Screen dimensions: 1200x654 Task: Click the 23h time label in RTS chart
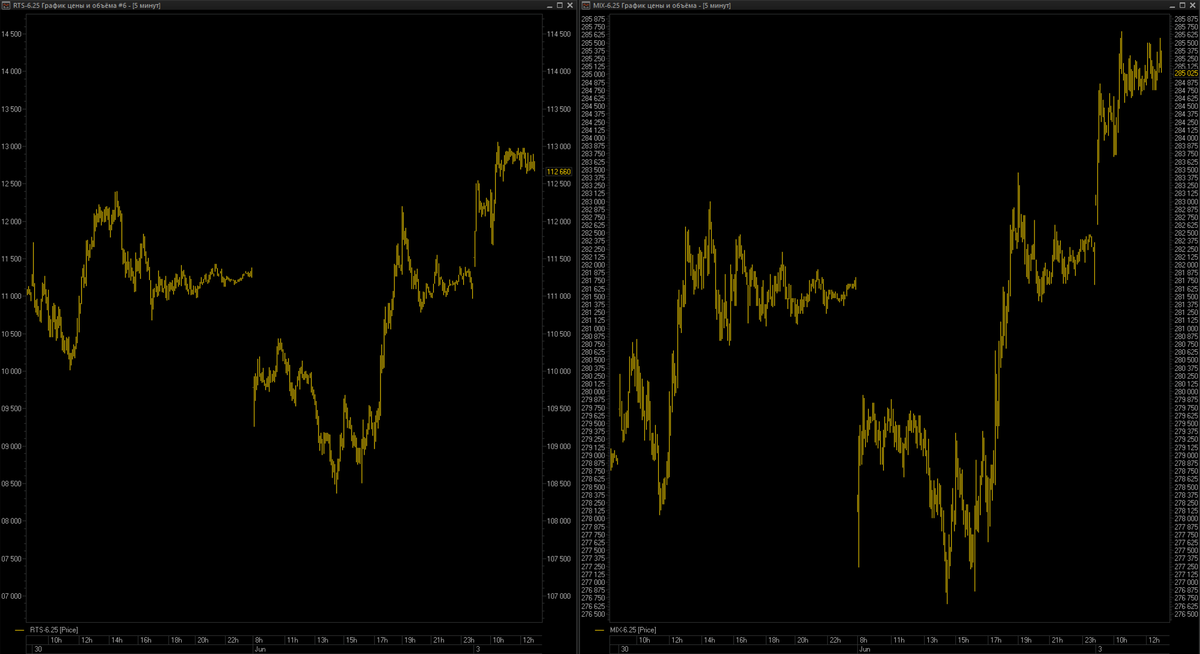pos(469,640)
